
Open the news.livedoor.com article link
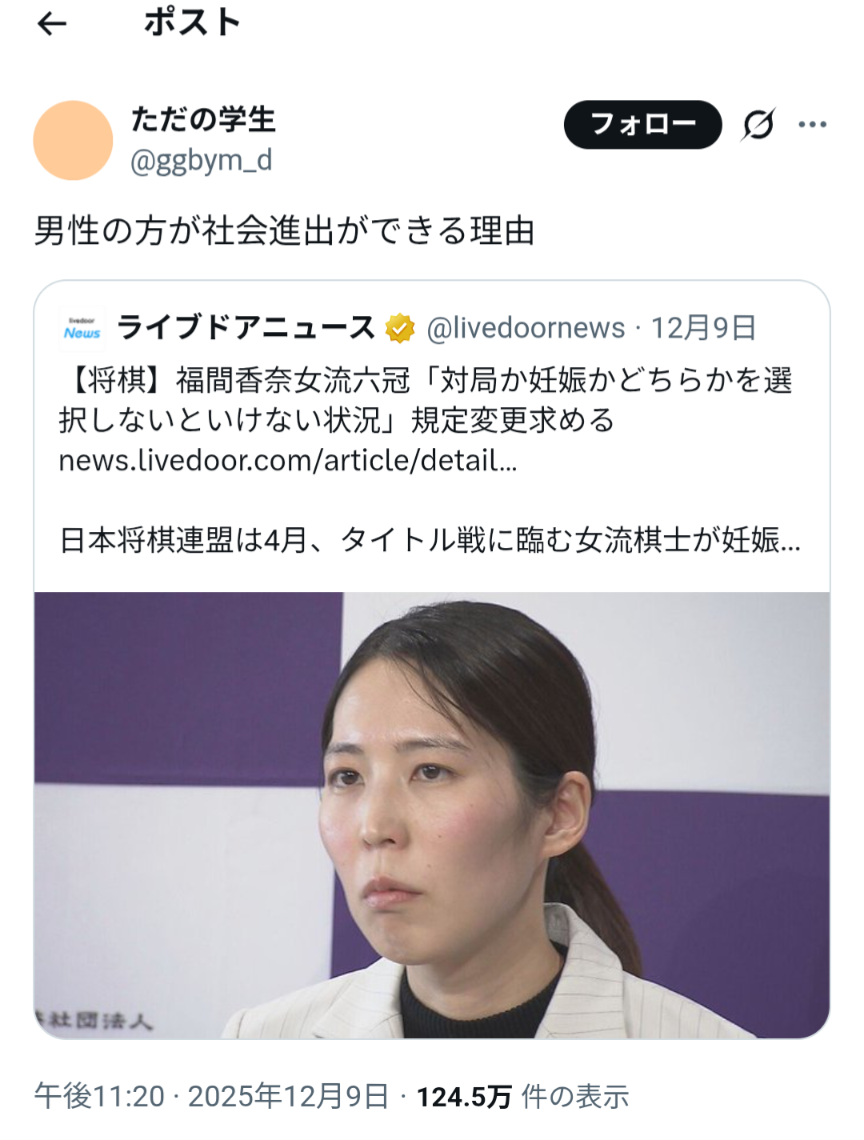coord(288,460)
